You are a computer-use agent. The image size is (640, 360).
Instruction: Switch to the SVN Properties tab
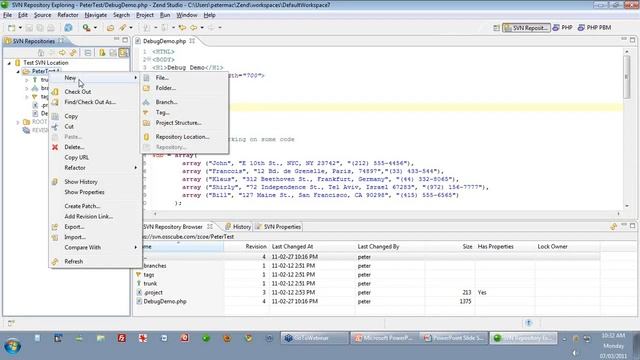(278, 227)
